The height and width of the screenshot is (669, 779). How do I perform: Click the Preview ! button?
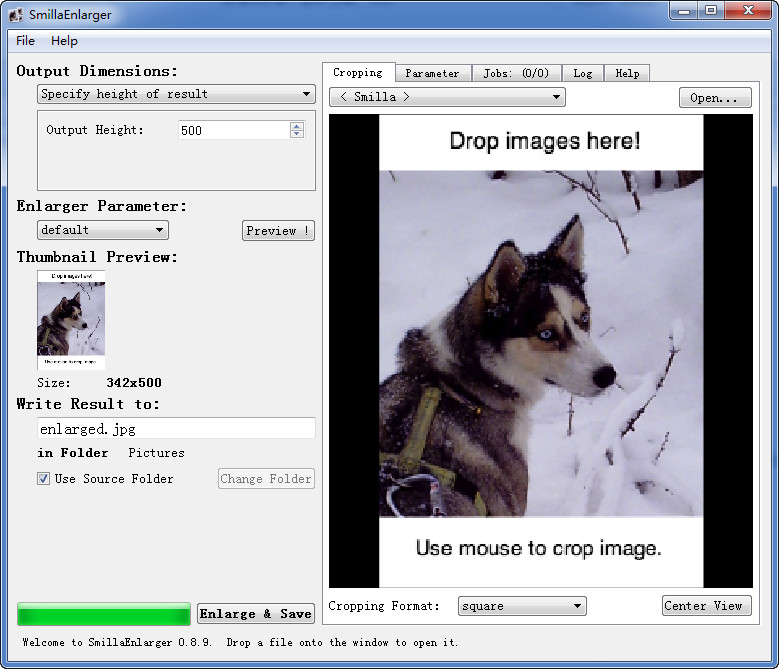tap(278, 230)
